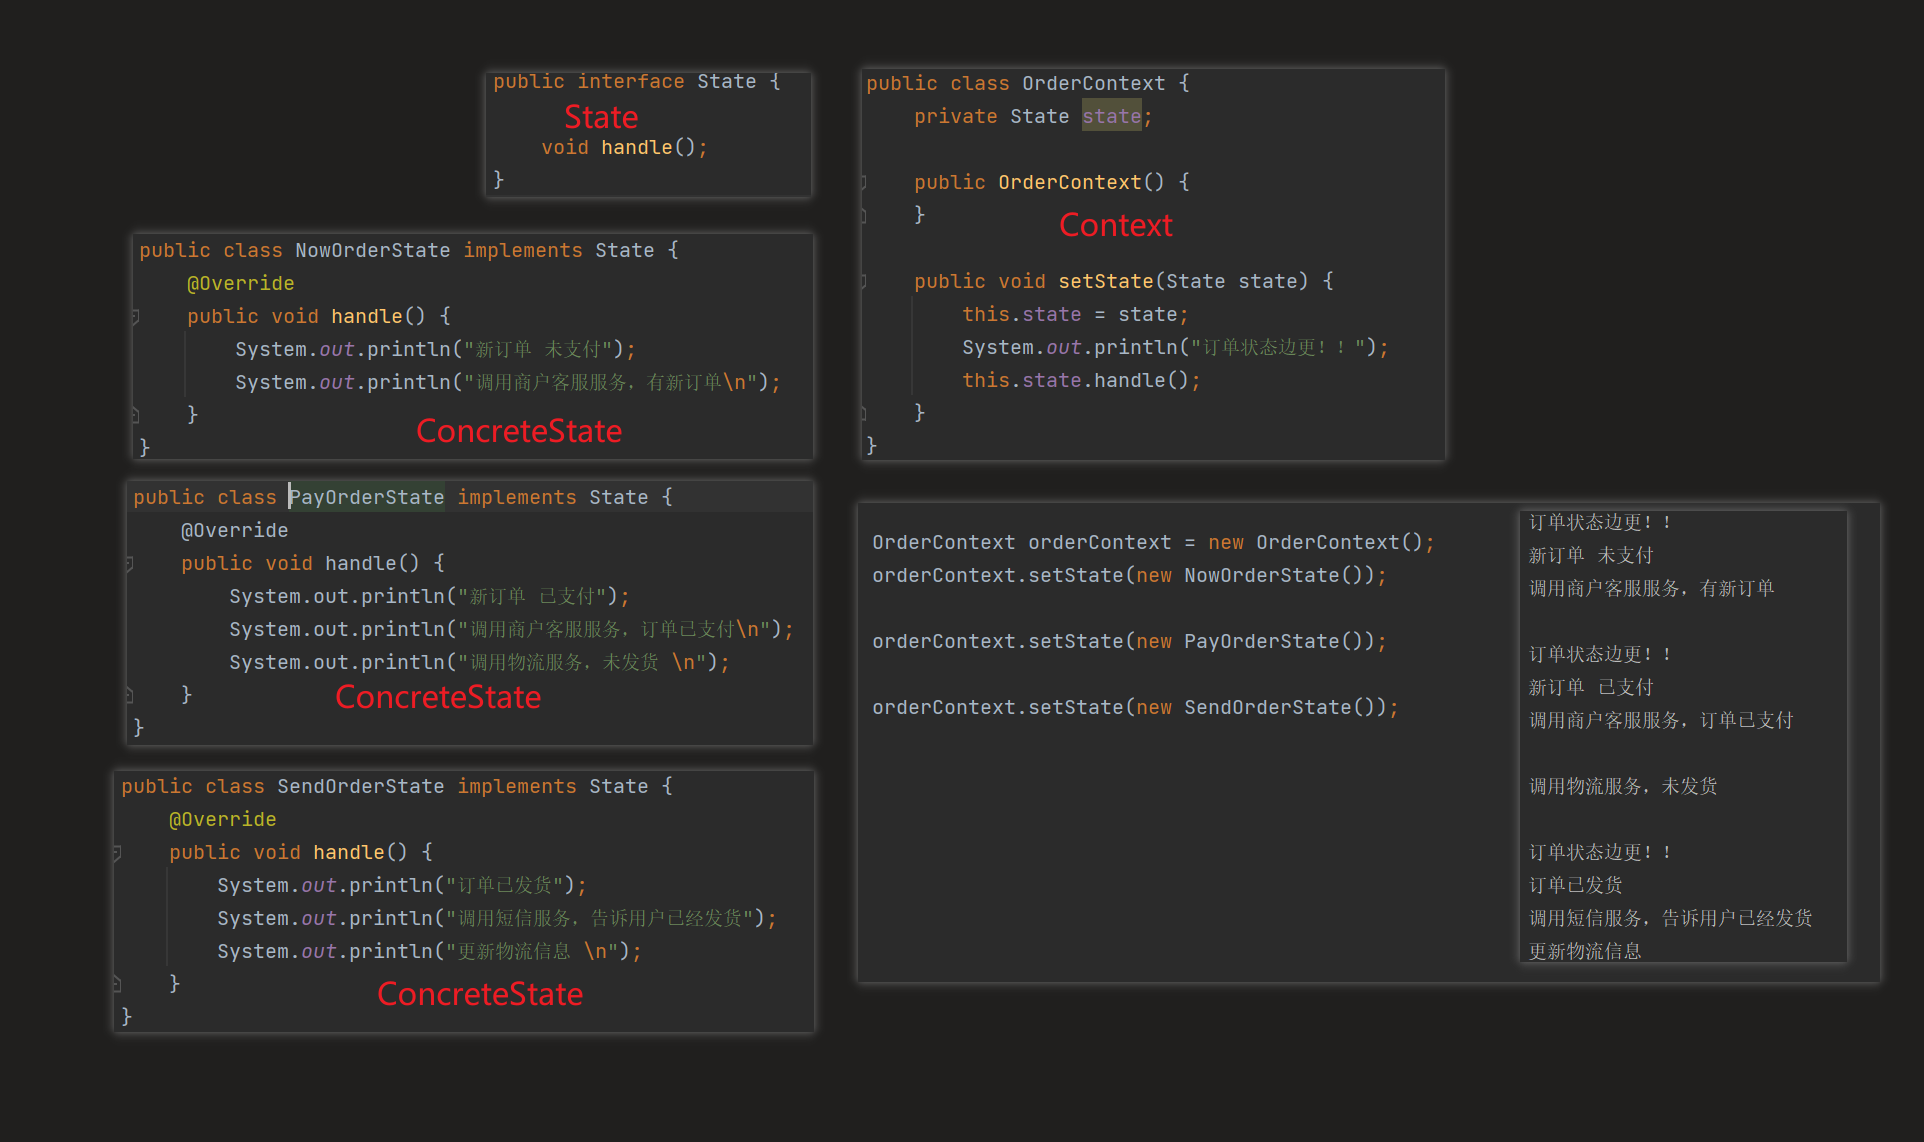Click 'setState(new NowOrderState());' call line

coord(1130,576)
